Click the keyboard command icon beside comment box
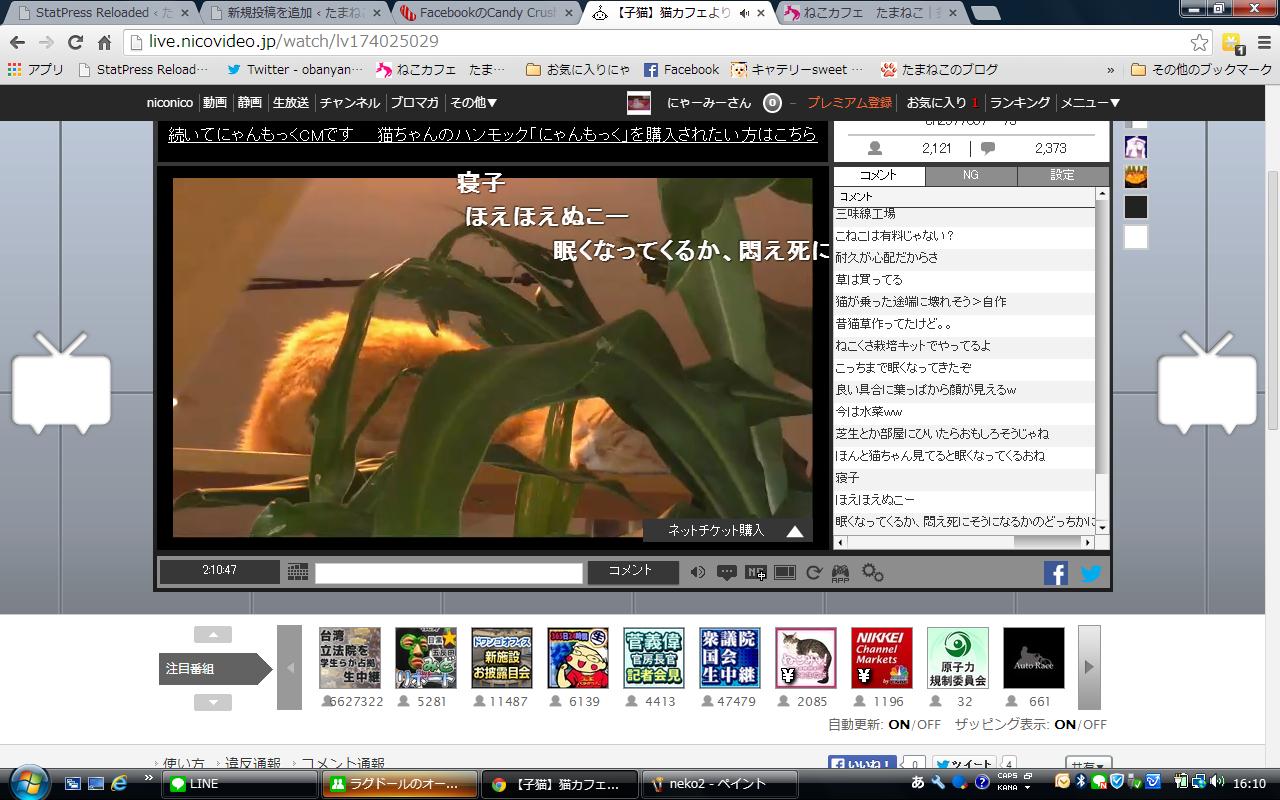 (x=298, y=572)
